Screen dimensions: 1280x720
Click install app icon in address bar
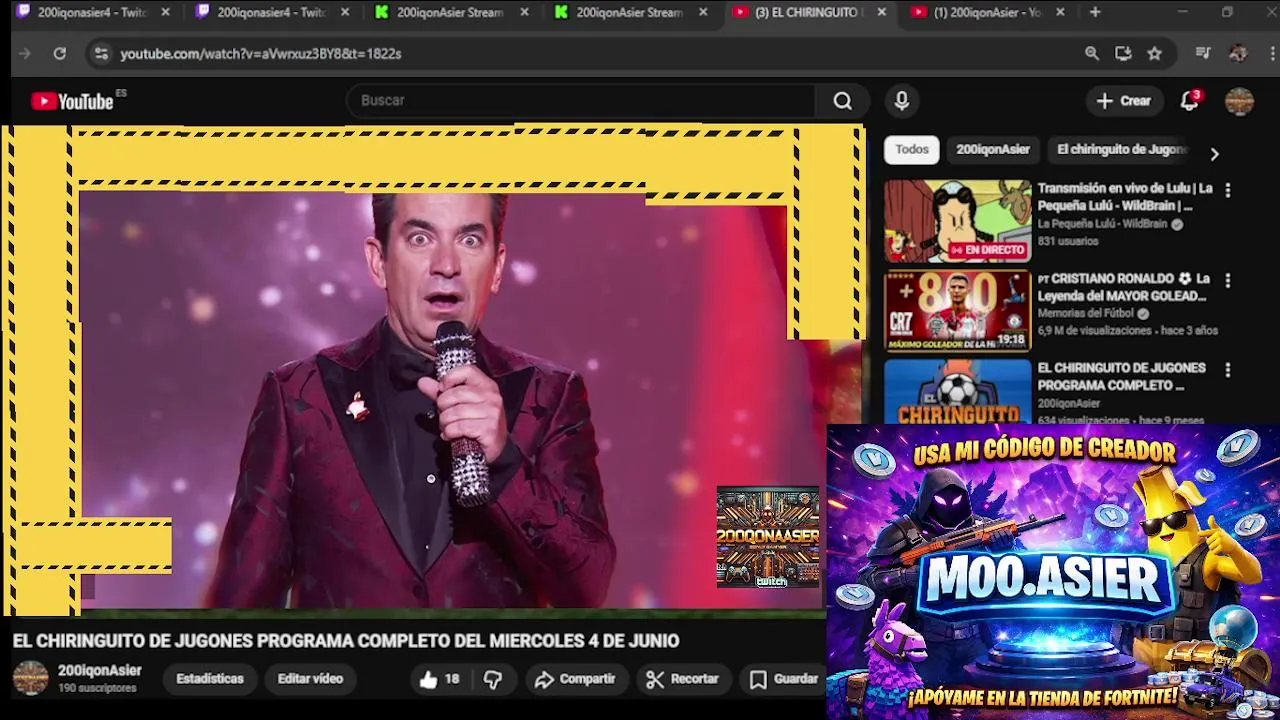pos(1123,53)
